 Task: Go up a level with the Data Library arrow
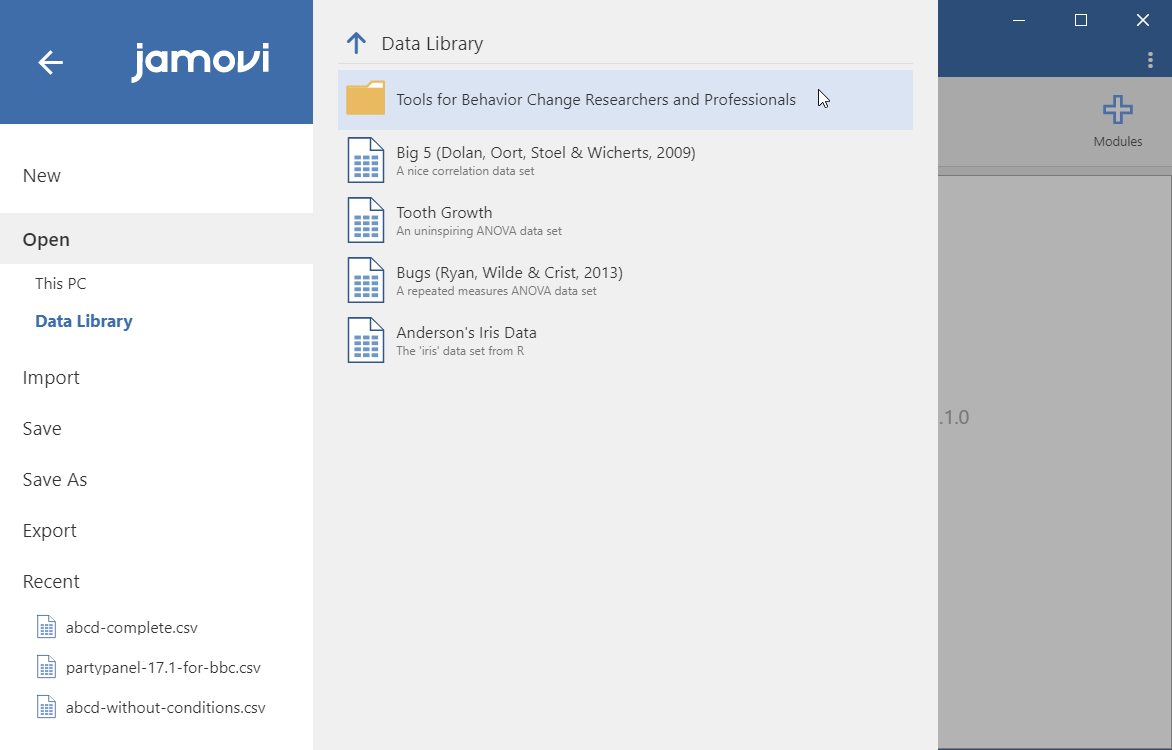357,43
